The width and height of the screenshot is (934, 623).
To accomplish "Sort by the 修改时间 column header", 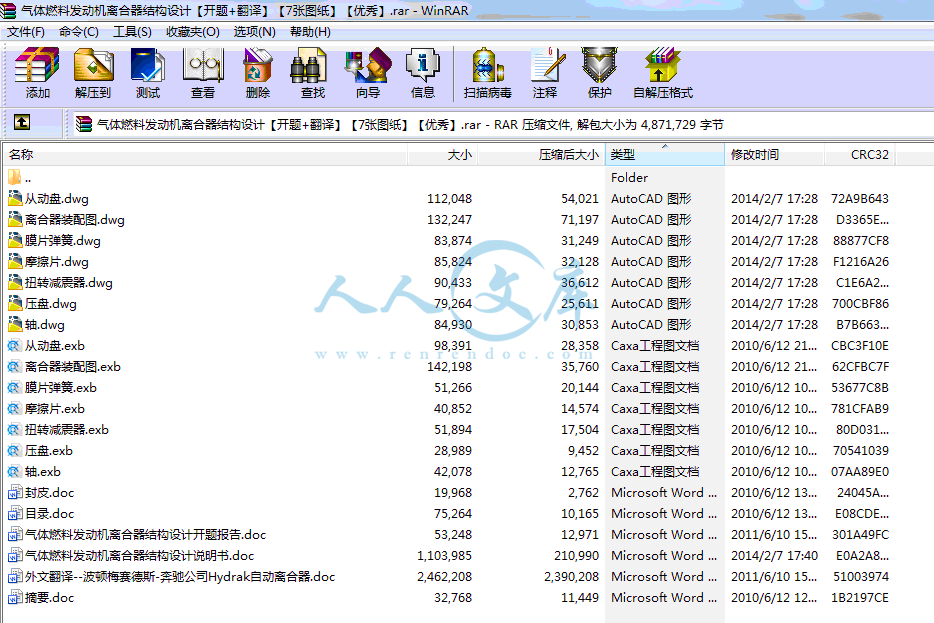I will point(775,155).
